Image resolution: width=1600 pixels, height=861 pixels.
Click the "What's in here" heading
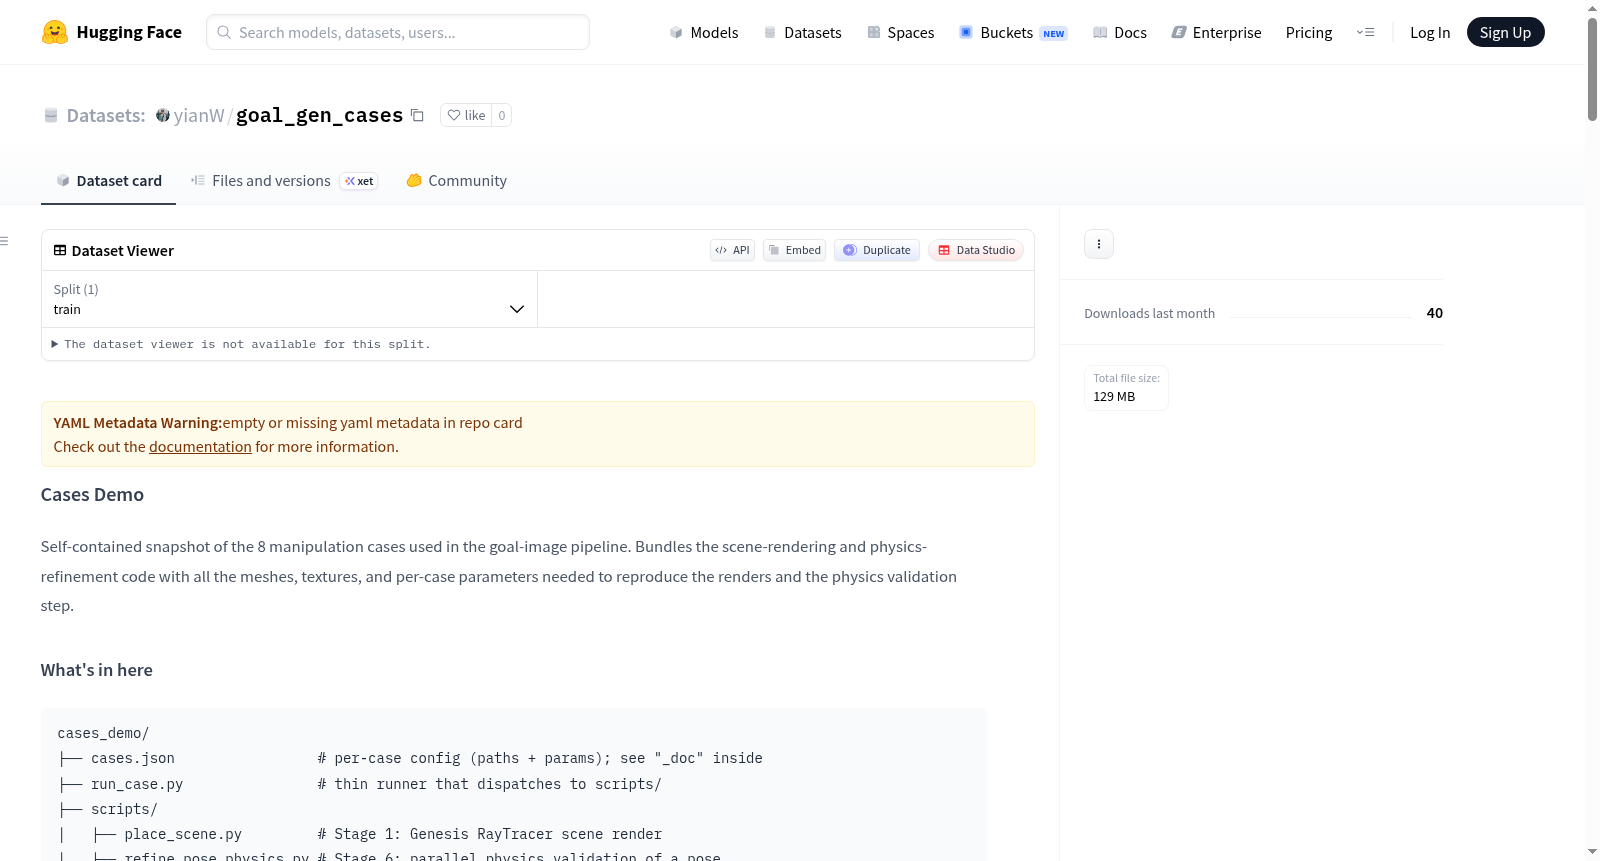97,670
